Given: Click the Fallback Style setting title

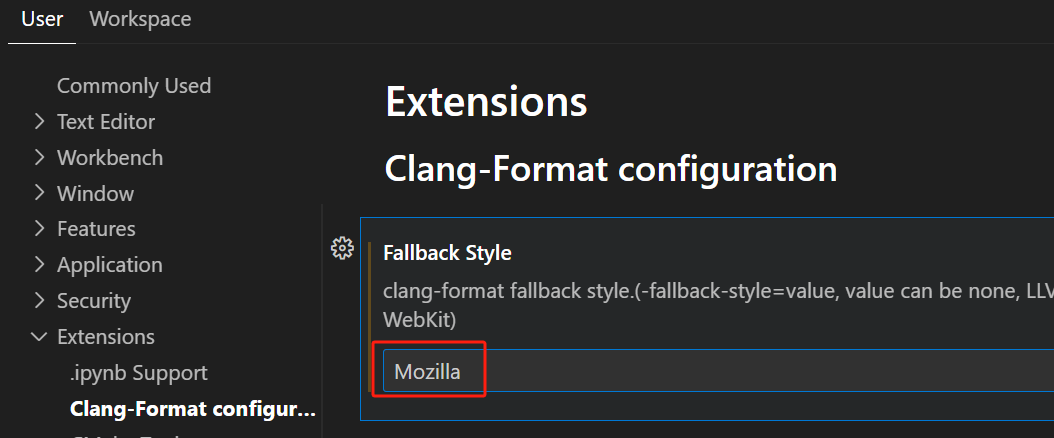Looking at the screenshot, I should [447, 253].
